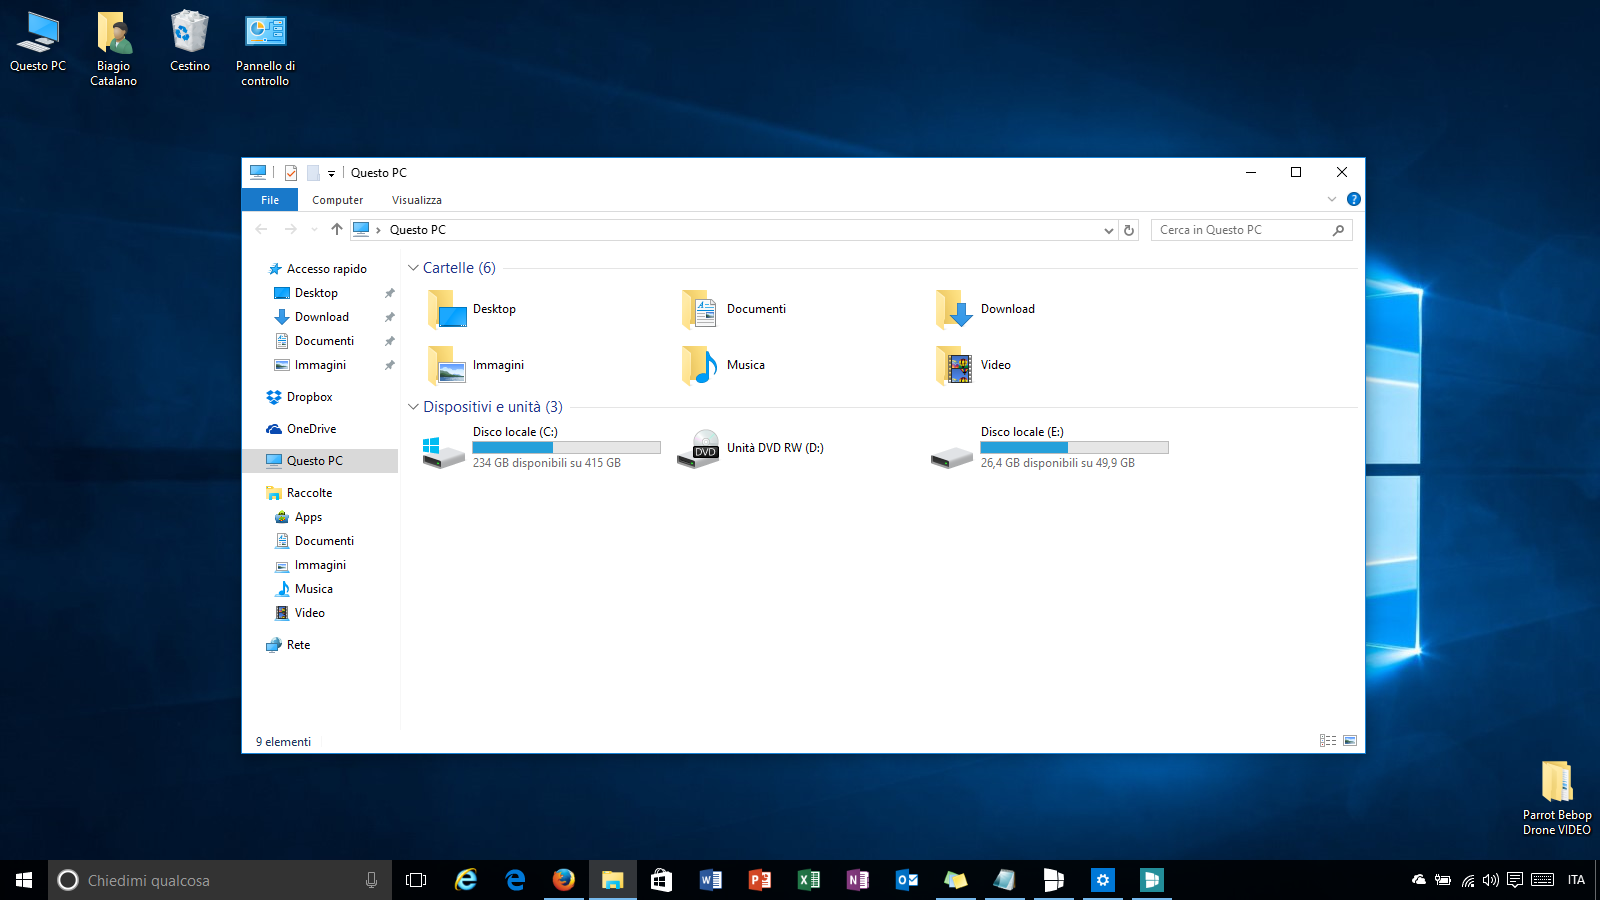
Task: Click the New folder quick access toolbar icon
Action: pos(313,173)
